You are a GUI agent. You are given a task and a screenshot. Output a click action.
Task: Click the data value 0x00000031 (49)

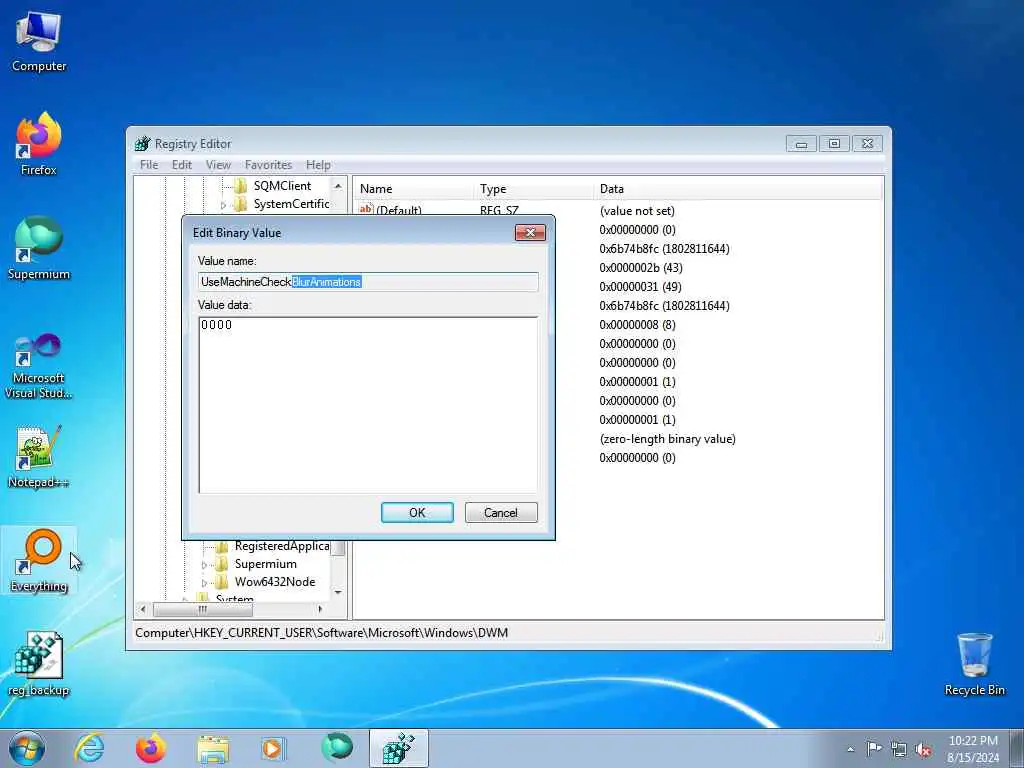[x=641, y=287]
